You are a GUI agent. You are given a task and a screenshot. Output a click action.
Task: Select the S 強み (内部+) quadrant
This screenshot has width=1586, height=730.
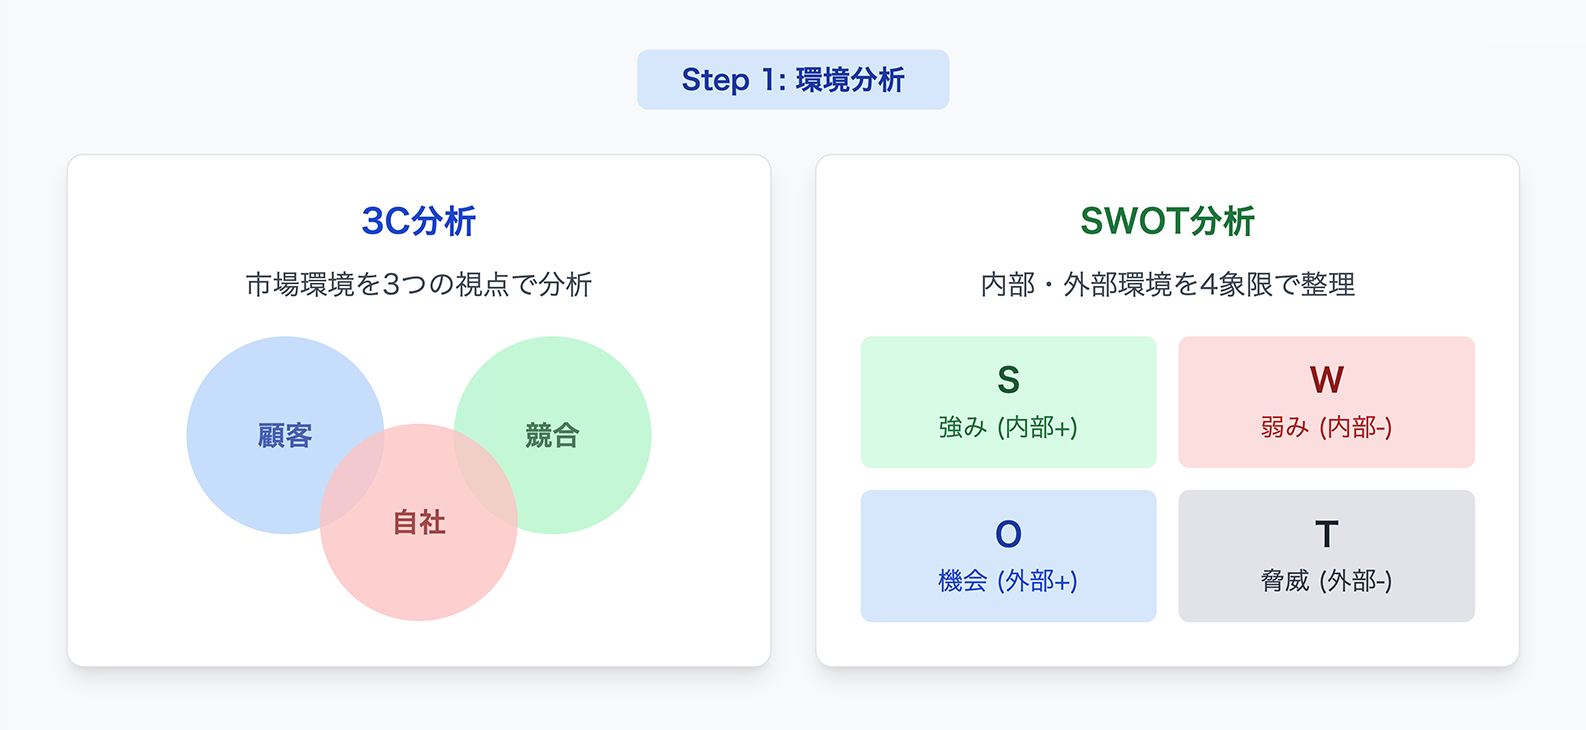1008,402
